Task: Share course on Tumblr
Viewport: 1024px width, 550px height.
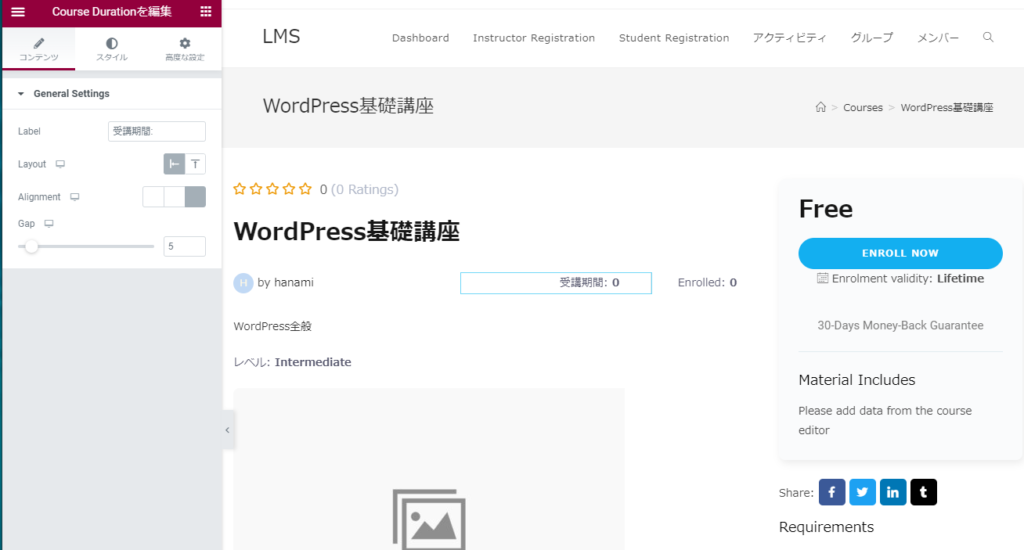Action: click(x=923, y=492)
